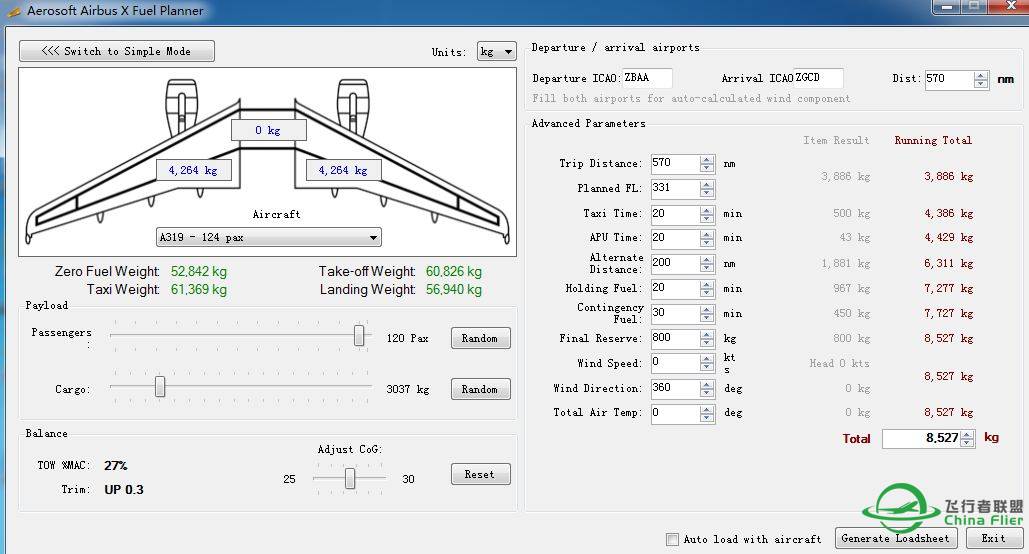Screen dimensions: 1029x554
Task: Click Taxi Weight value 61,369 kg
Action: coord(199,289)
